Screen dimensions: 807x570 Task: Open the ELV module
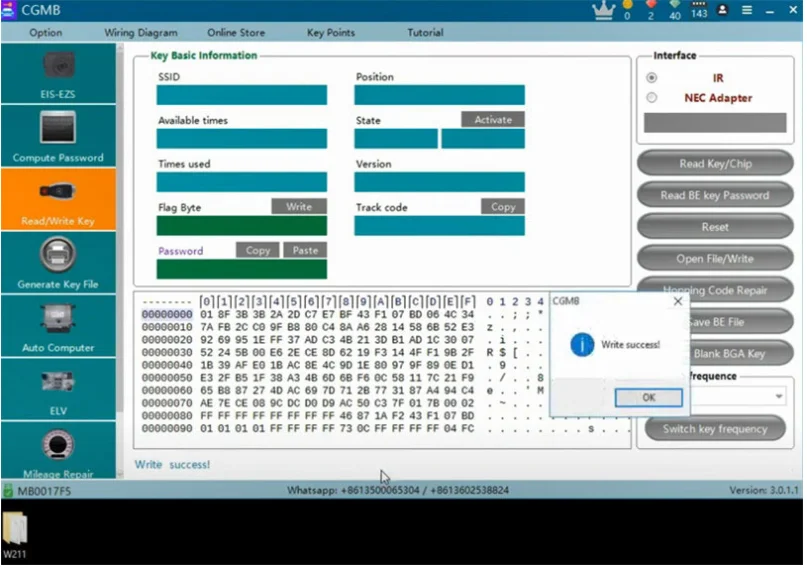58,389
